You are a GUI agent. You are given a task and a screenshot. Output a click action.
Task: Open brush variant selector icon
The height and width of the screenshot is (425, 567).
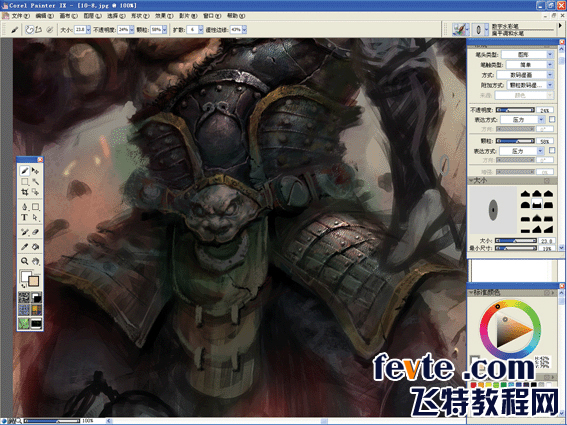pyautogui.click(x=481, y=29)
